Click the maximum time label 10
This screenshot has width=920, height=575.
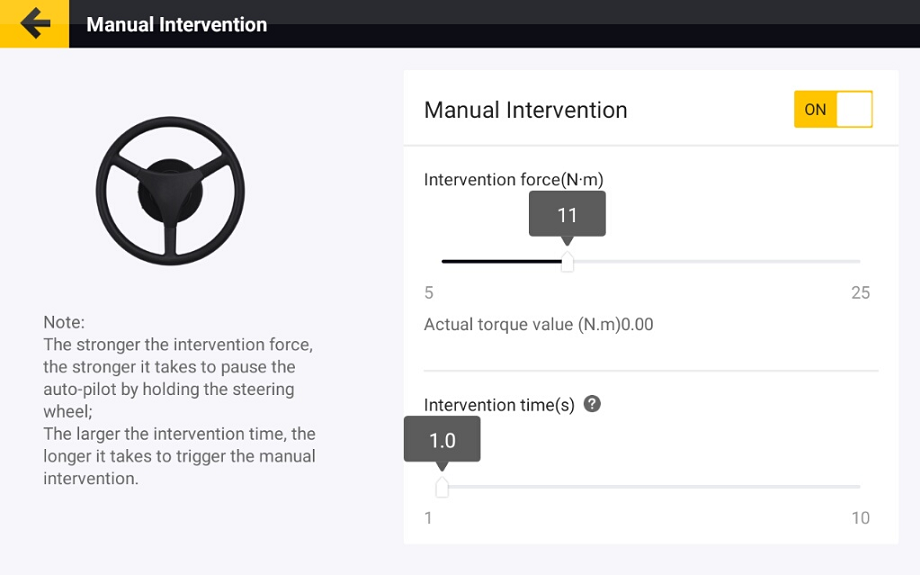(861, 518)
